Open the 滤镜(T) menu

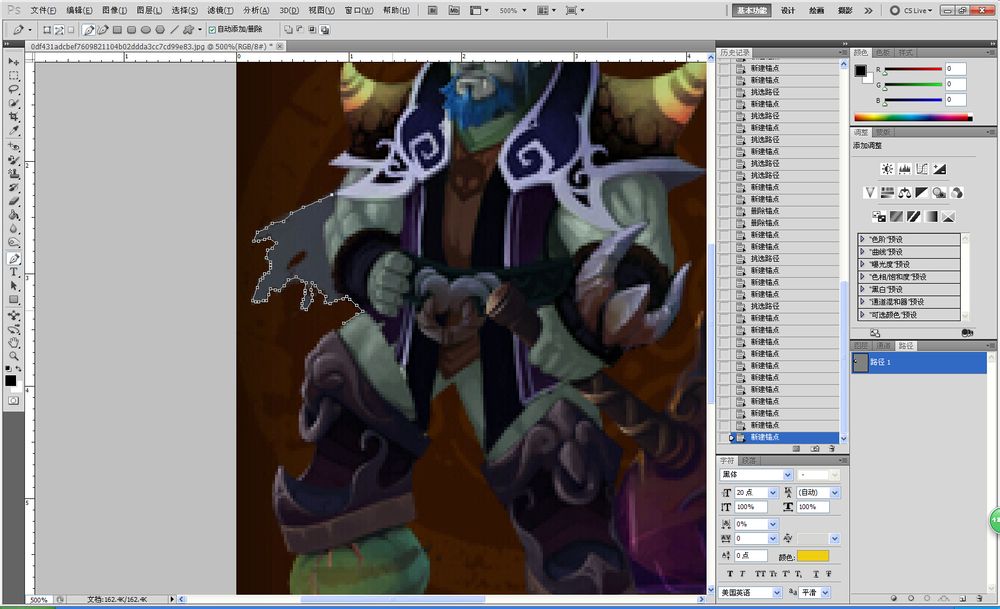[220, 10]
